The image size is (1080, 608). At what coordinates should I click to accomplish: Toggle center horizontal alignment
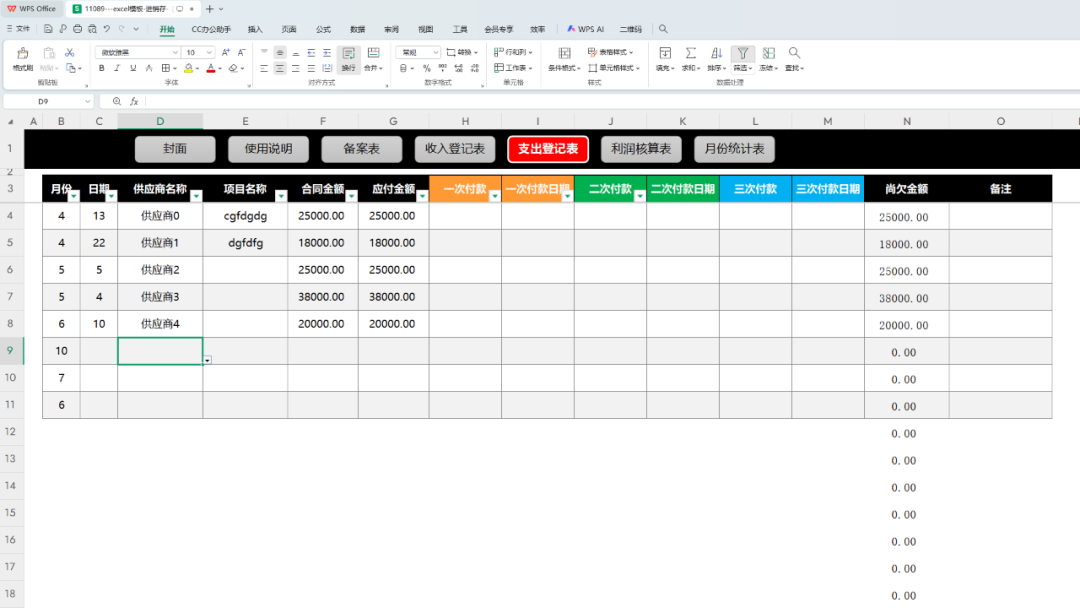[x=280, y=68]
